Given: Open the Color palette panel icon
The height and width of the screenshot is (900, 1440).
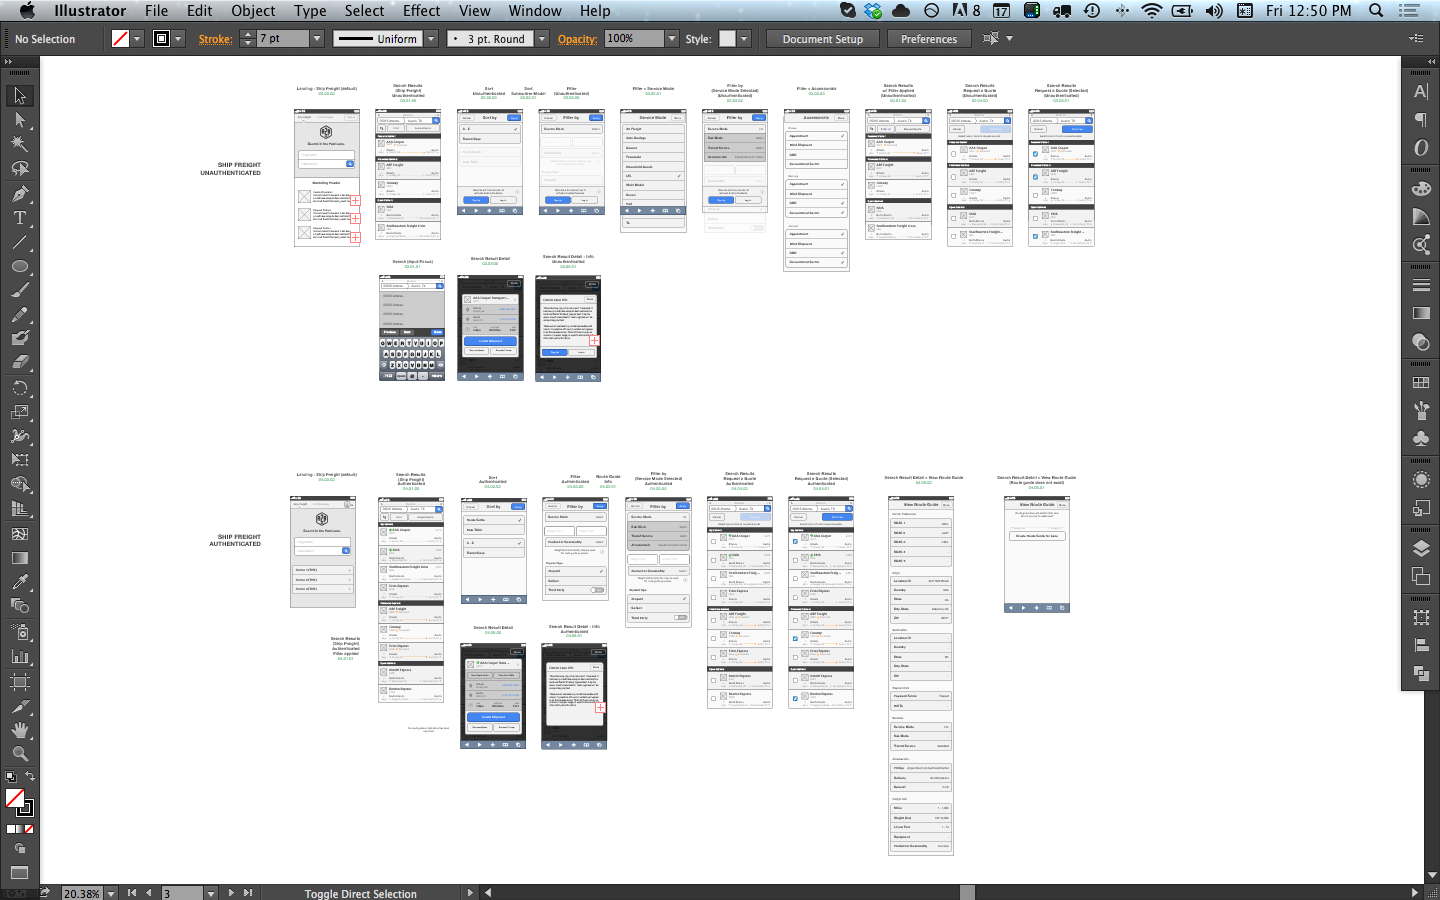Looking at the screenshot, I should coord(1421,188).
